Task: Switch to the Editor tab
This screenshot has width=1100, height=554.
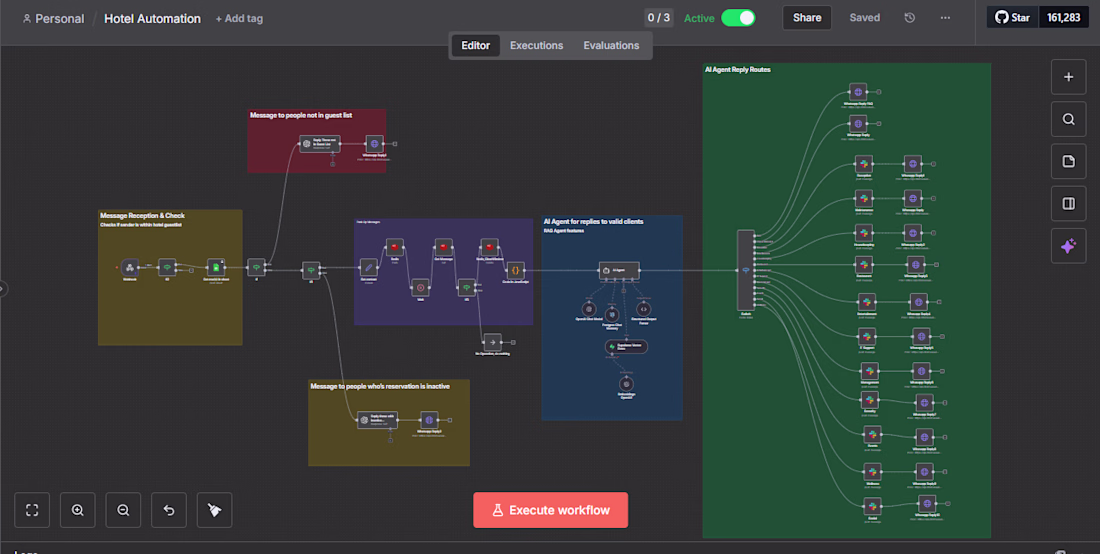Action: click(x=476, y=46)
